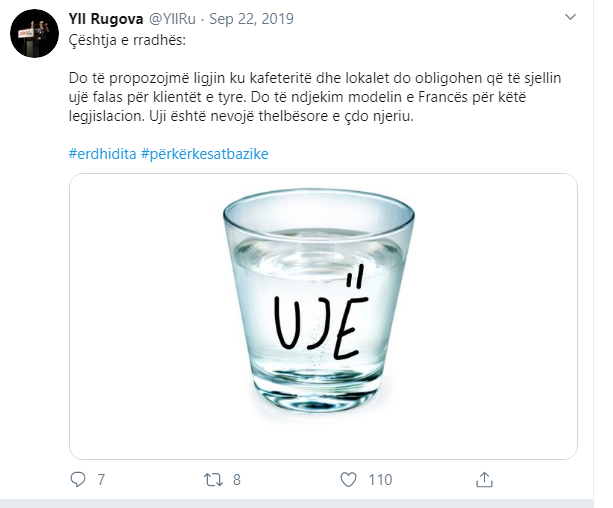Open Yll Rugova's profile picture
This screenshot has height=508, width=613.
[32, 35]
